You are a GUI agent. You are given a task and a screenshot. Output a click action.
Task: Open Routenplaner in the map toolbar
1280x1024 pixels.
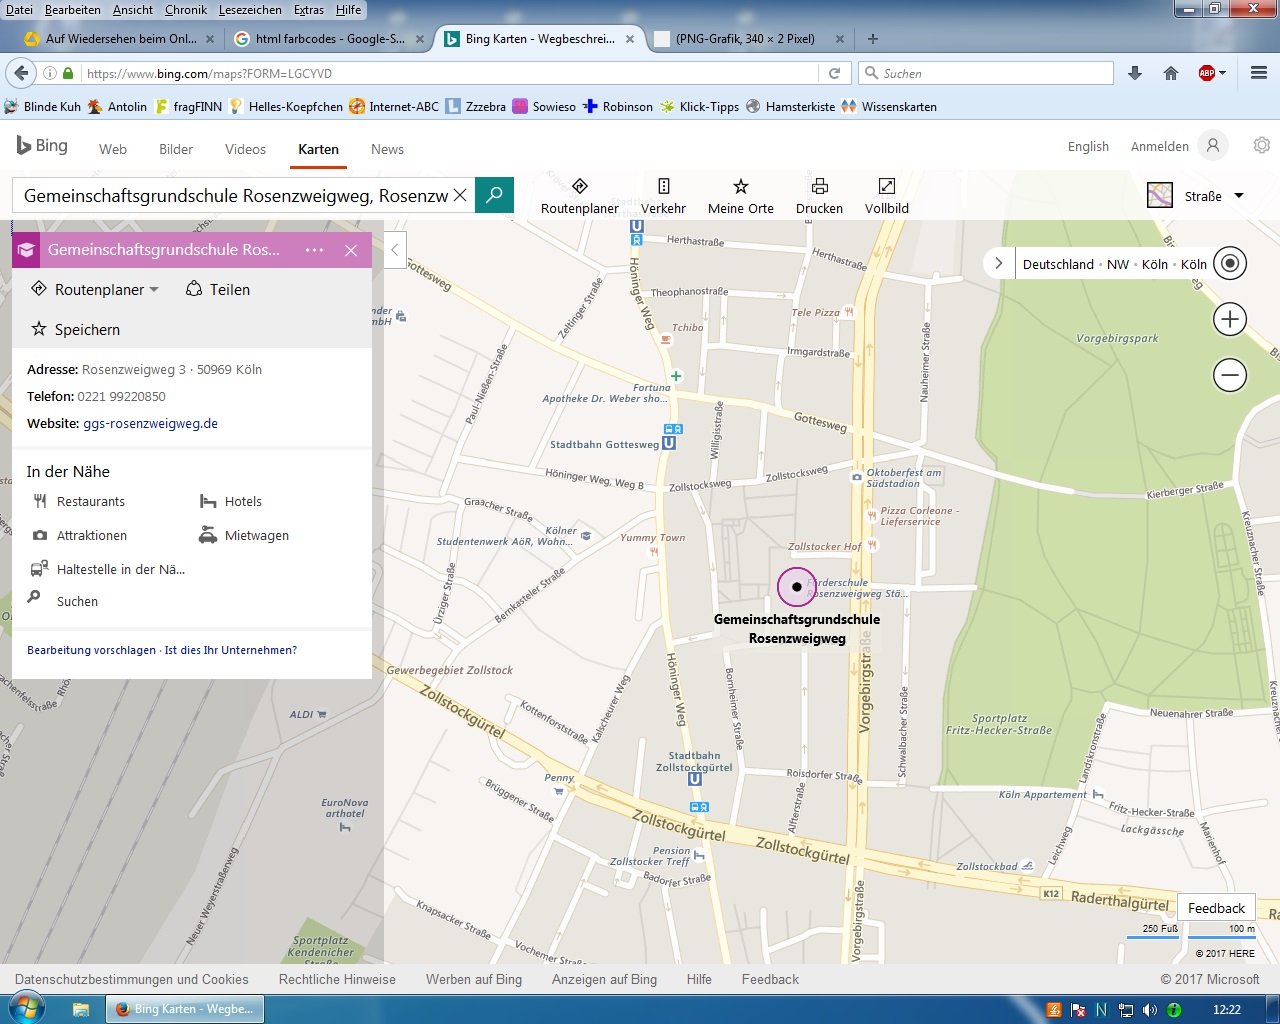[x=579, y=196]
